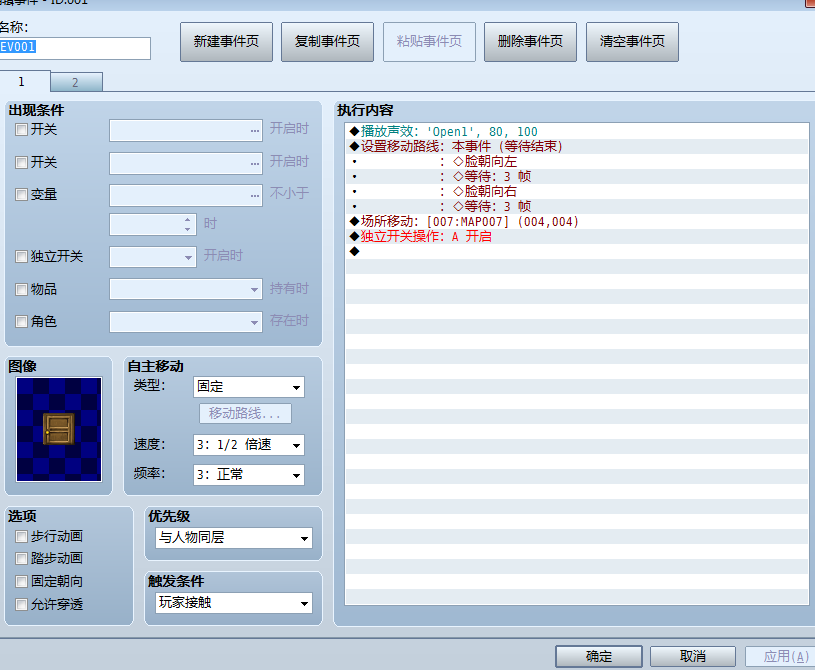This screenshot has width=815, height=670.
Task: Open the 触发条件 dropdown showing 玩家接触
Action: 234,603
